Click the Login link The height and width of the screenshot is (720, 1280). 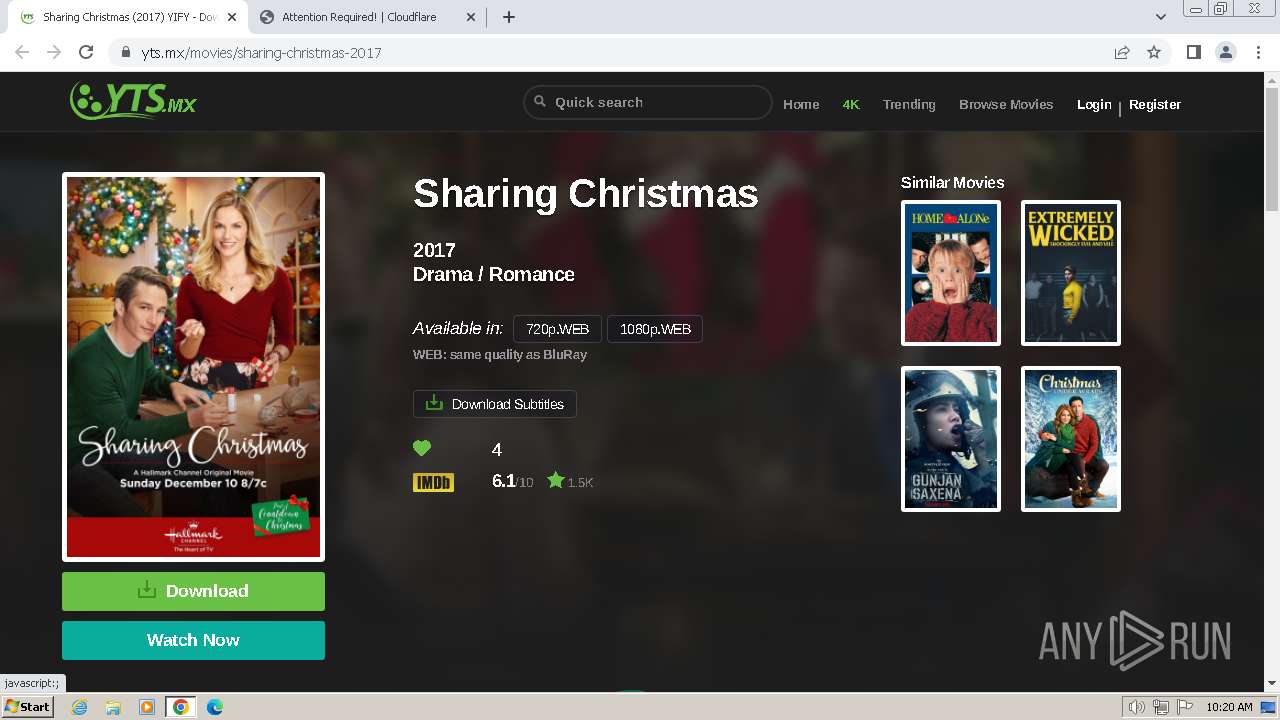[x=1094, y=104]
